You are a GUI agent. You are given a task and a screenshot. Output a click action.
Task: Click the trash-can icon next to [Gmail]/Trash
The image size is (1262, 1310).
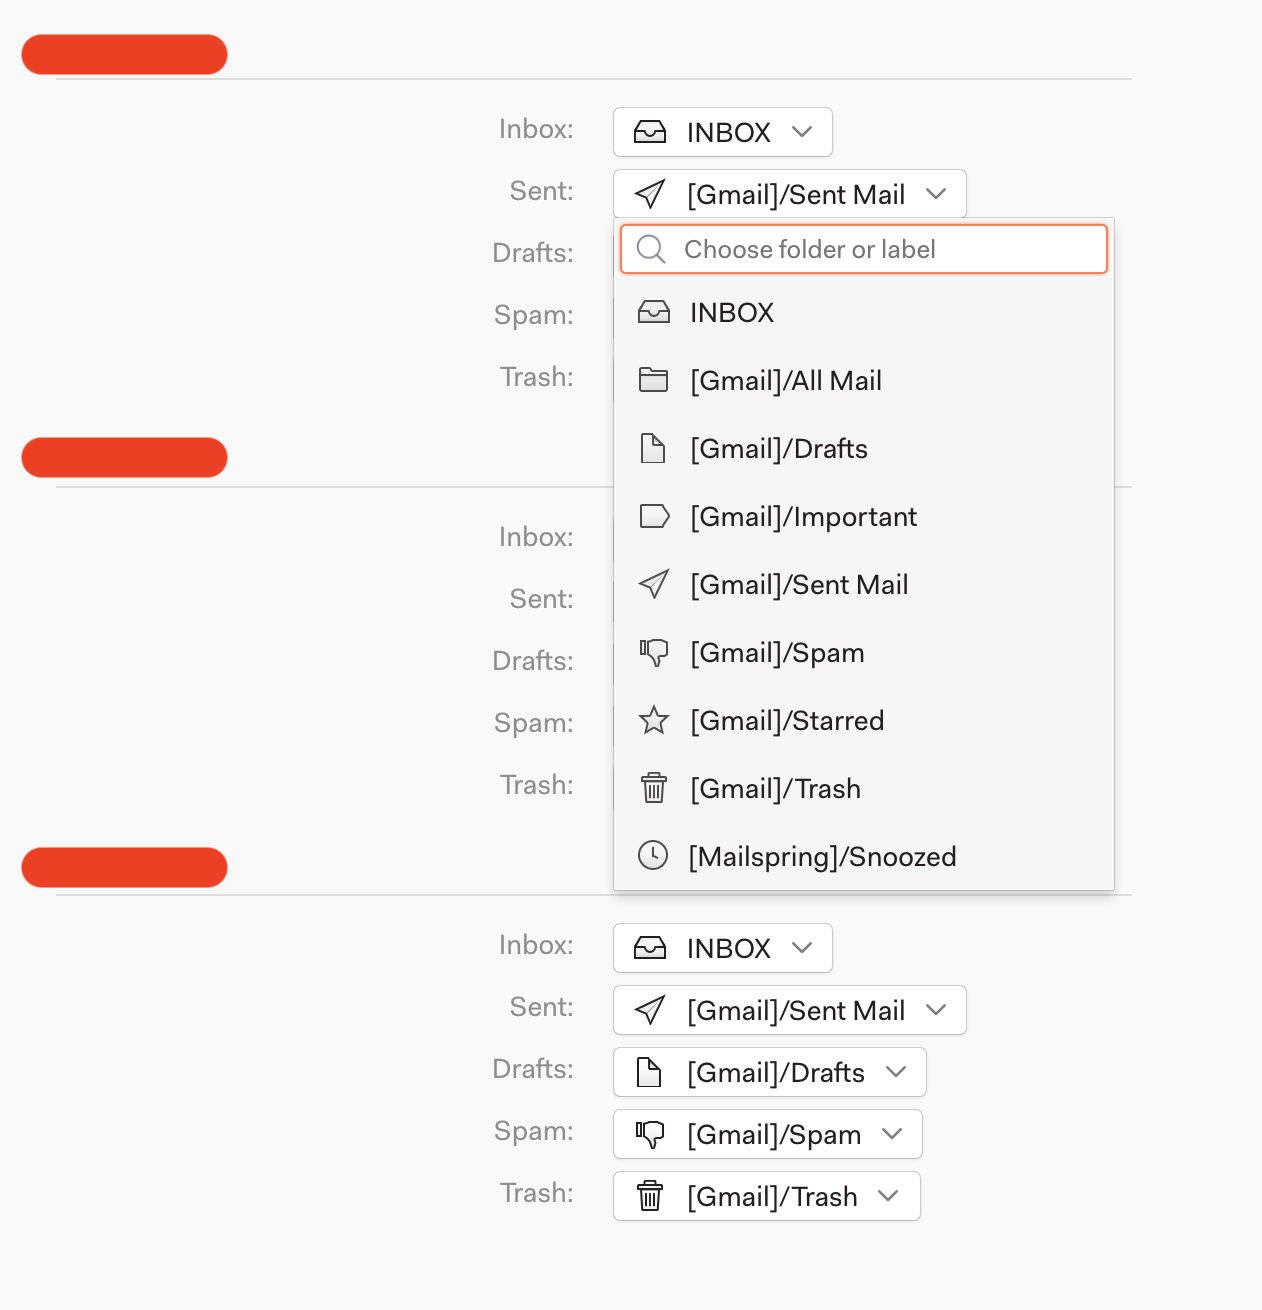pyautogui.click(x=654, y=788)
